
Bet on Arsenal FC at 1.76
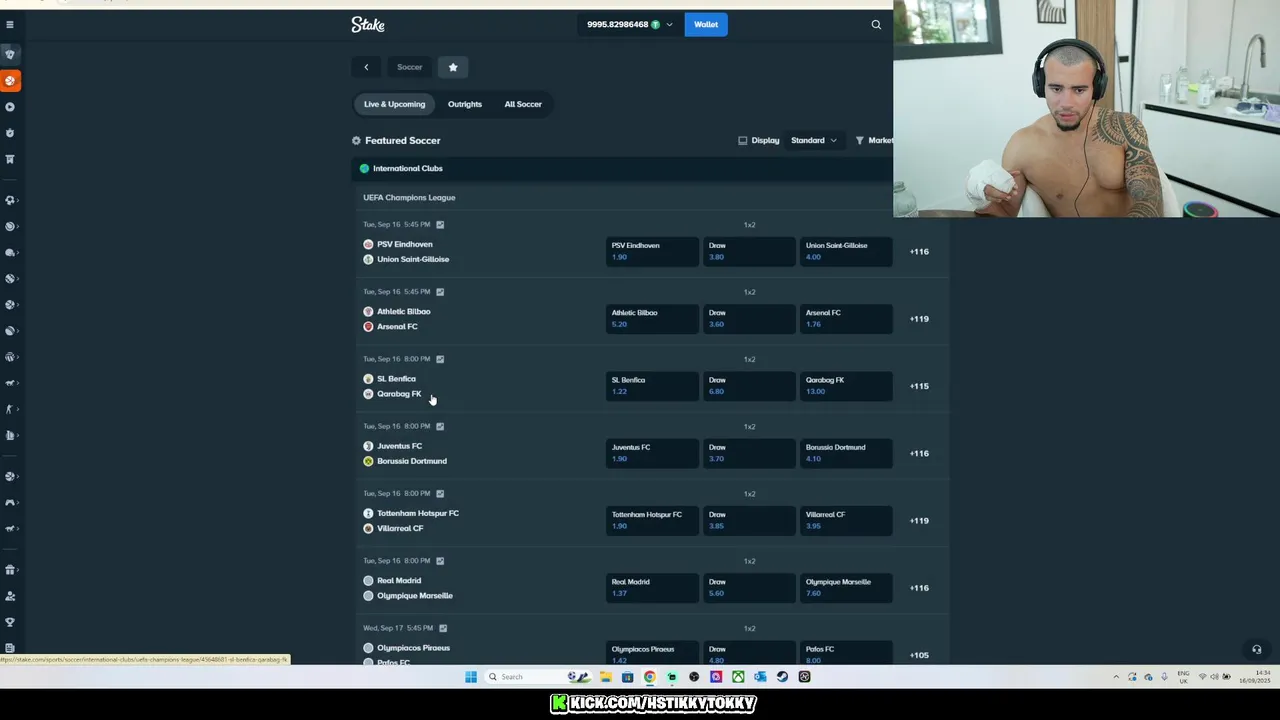click(846, 319)
